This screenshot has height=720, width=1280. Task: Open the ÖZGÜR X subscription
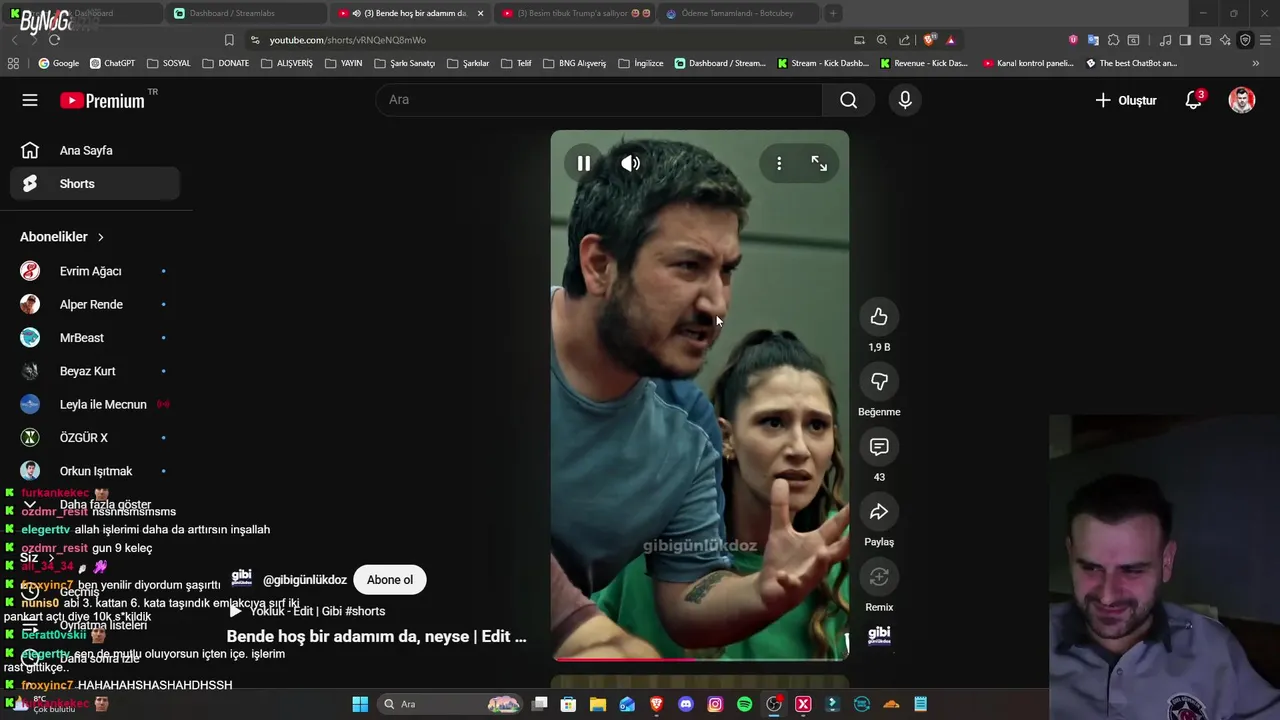coord(95,438)
